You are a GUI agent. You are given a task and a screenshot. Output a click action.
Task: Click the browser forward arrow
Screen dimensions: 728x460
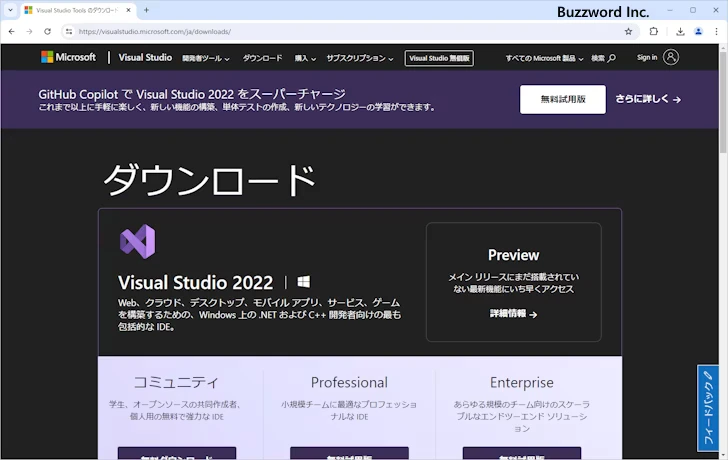(x=29, y=32)
